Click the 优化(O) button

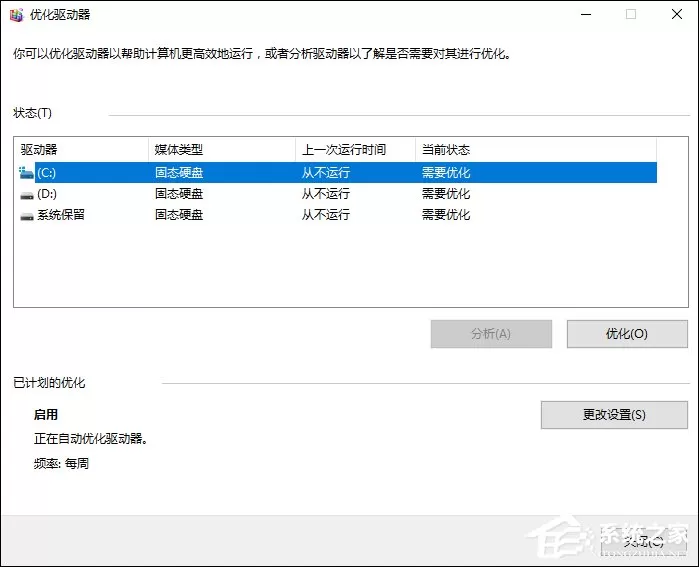tap(627, 334)
